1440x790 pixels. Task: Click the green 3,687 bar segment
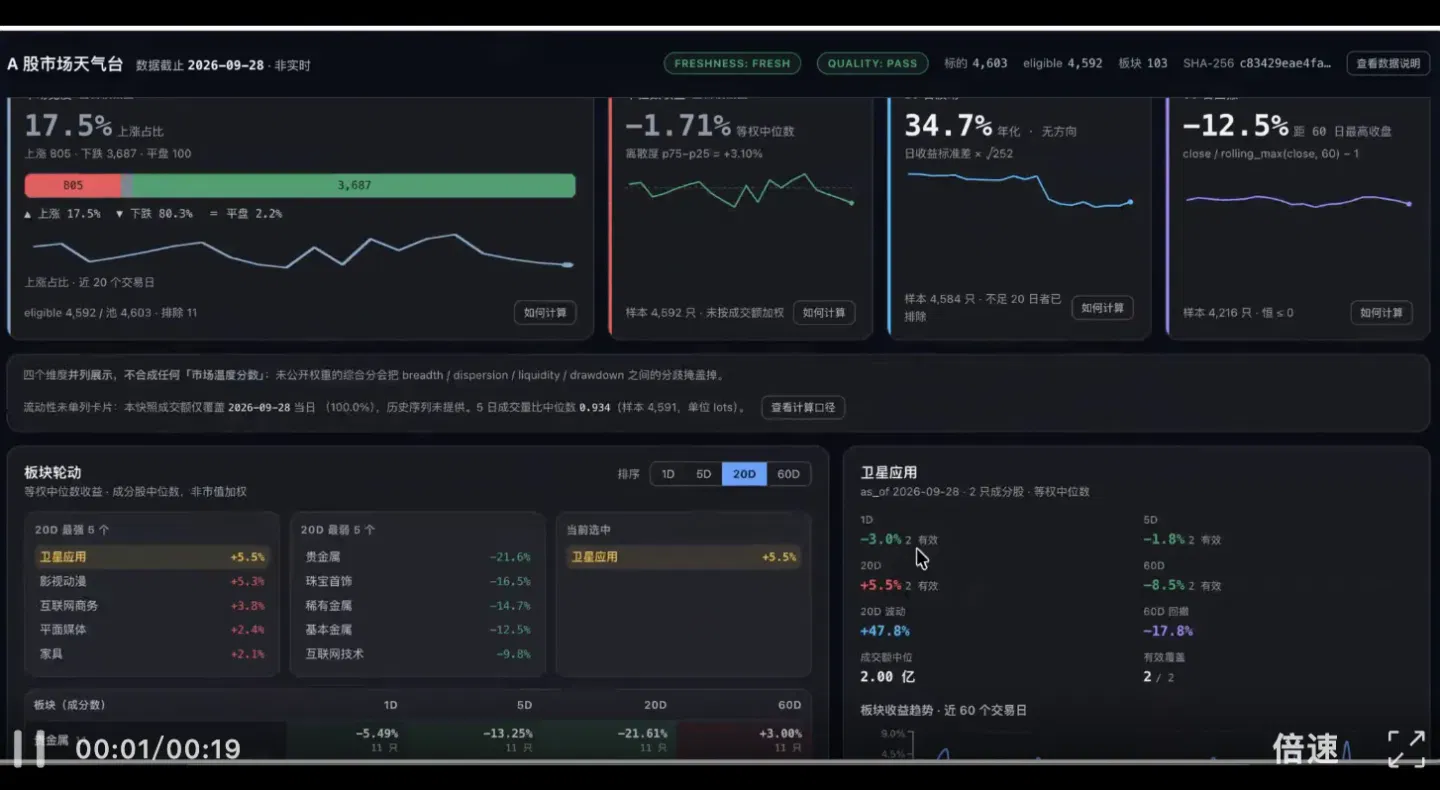coord(354,185)
